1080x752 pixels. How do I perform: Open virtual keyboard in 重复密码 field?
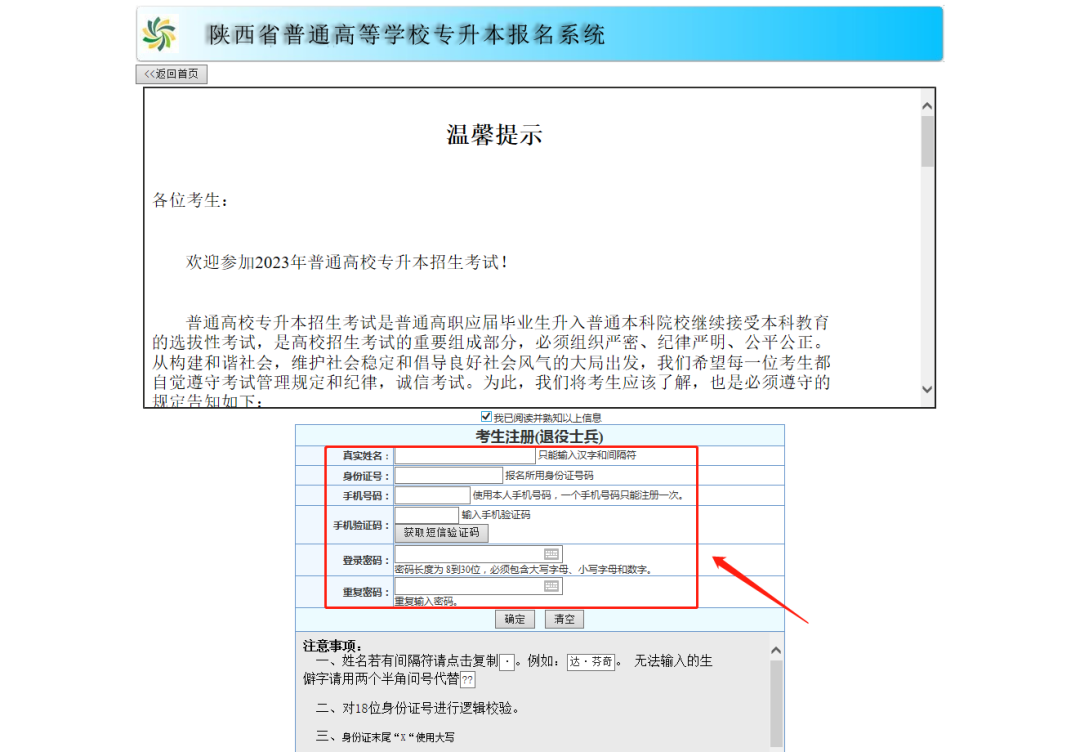coord(551,586)
